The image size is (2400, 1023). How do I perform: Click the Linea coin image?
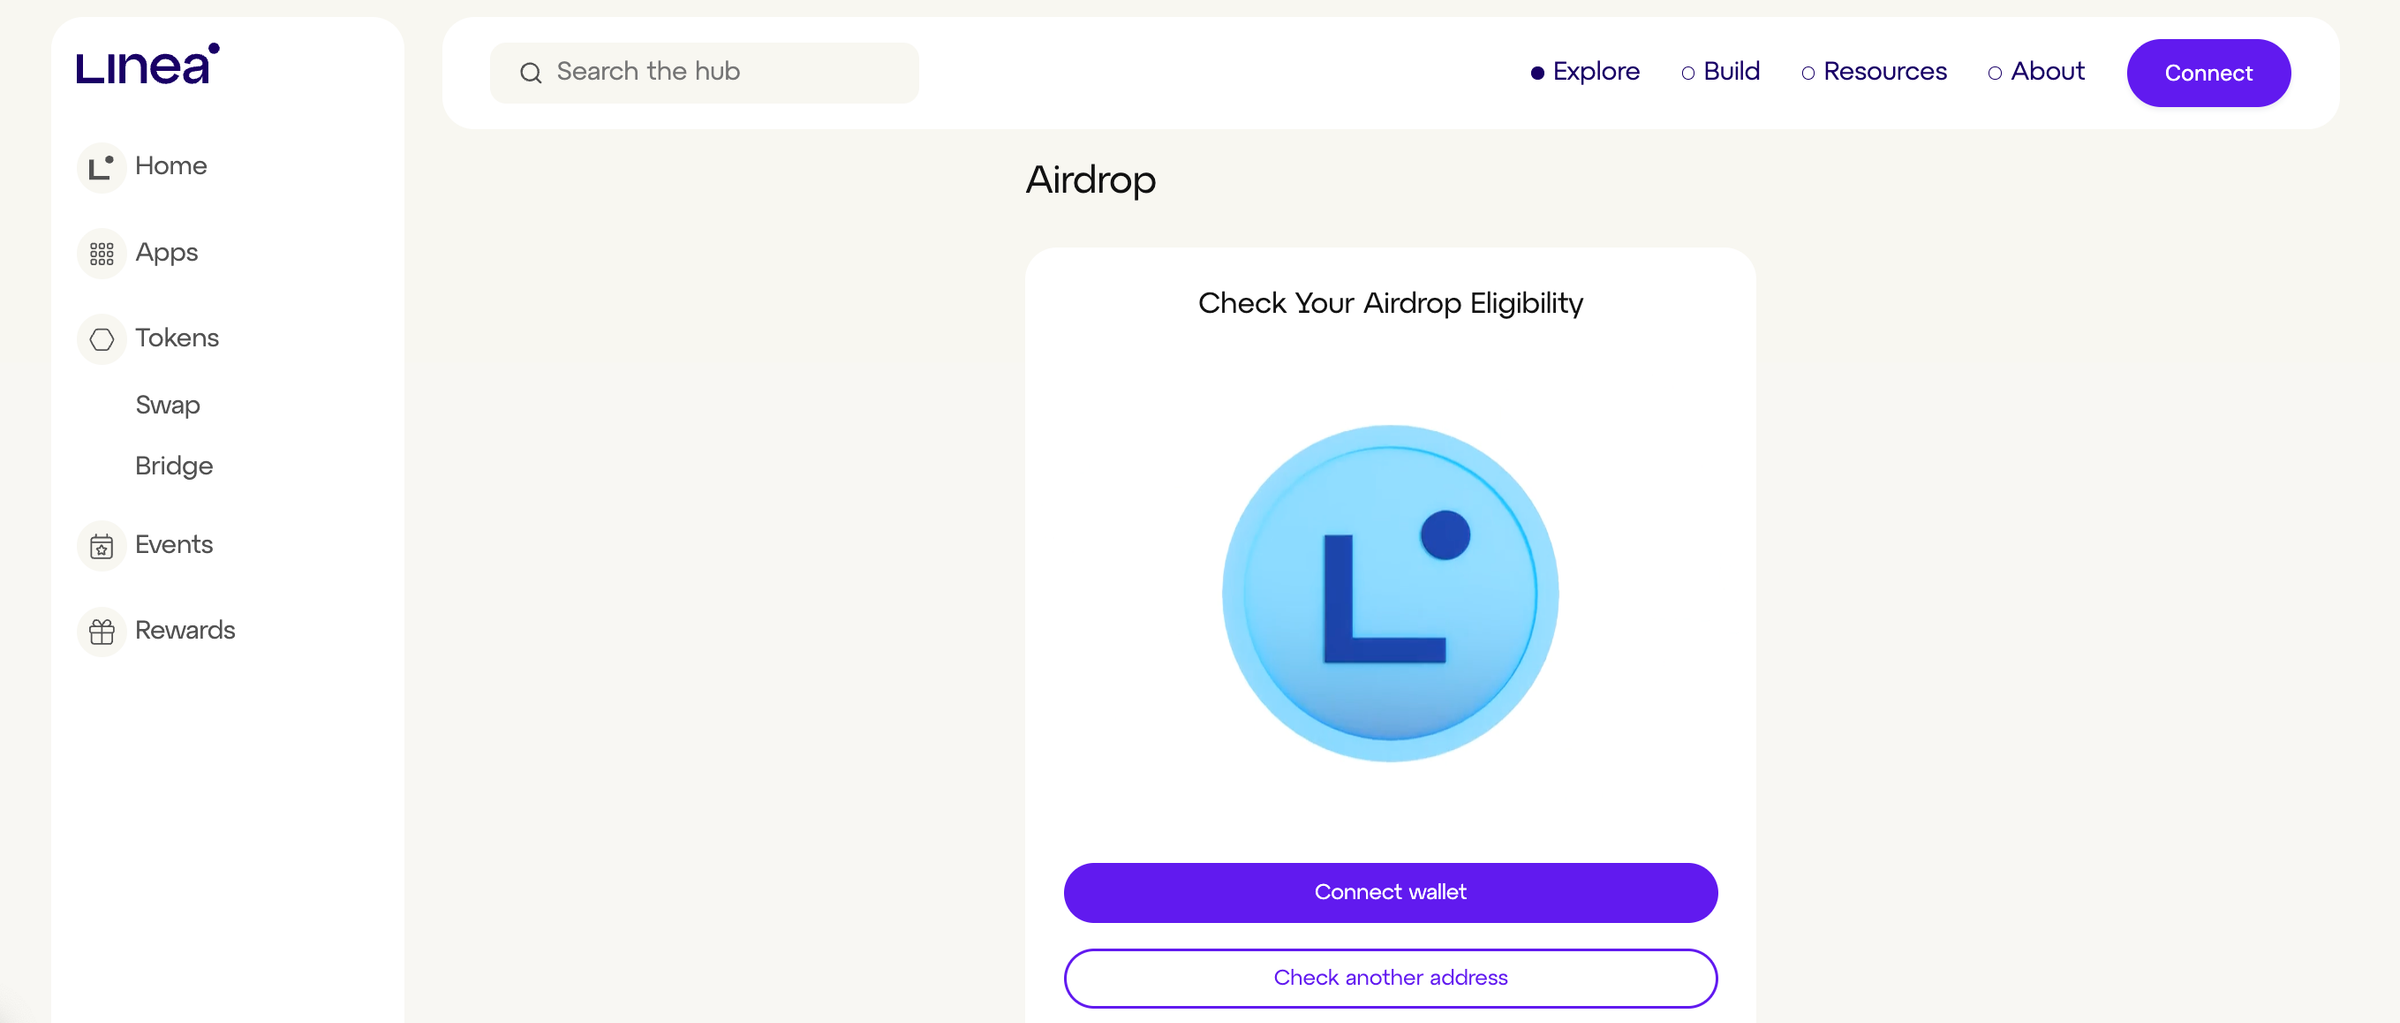[x=1390, y=593]
